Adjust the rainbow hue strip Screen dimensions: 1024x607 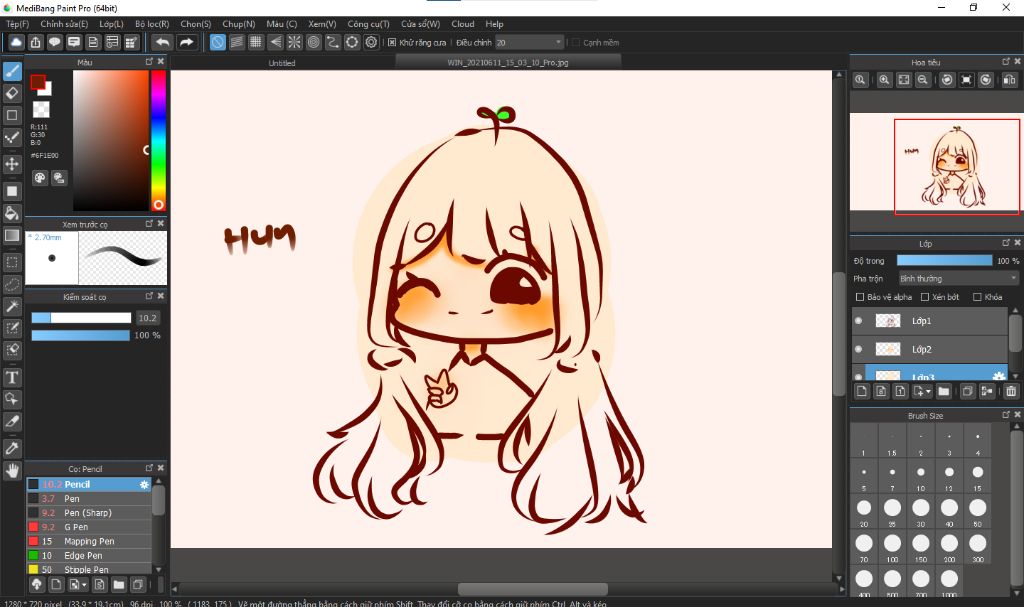[159, 140]
